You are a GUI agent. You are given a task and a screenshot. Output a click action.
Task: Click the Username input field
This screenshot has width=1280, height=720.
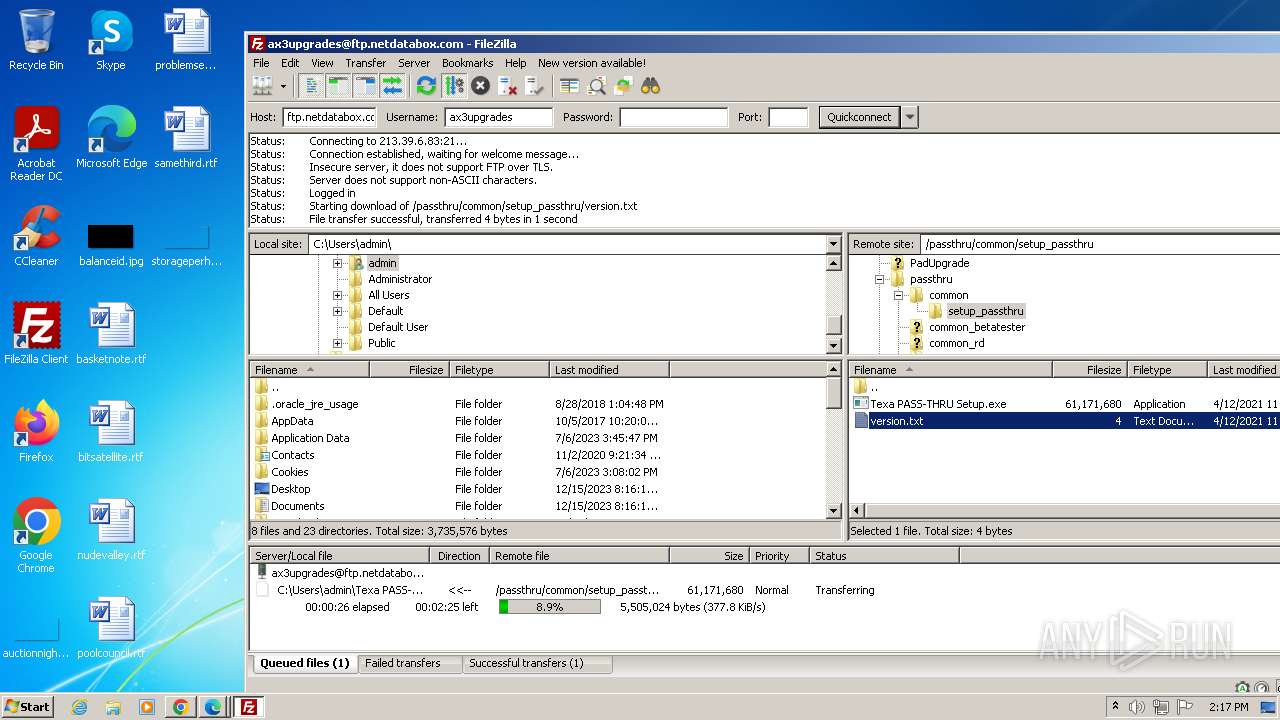[x=498, y=117]
